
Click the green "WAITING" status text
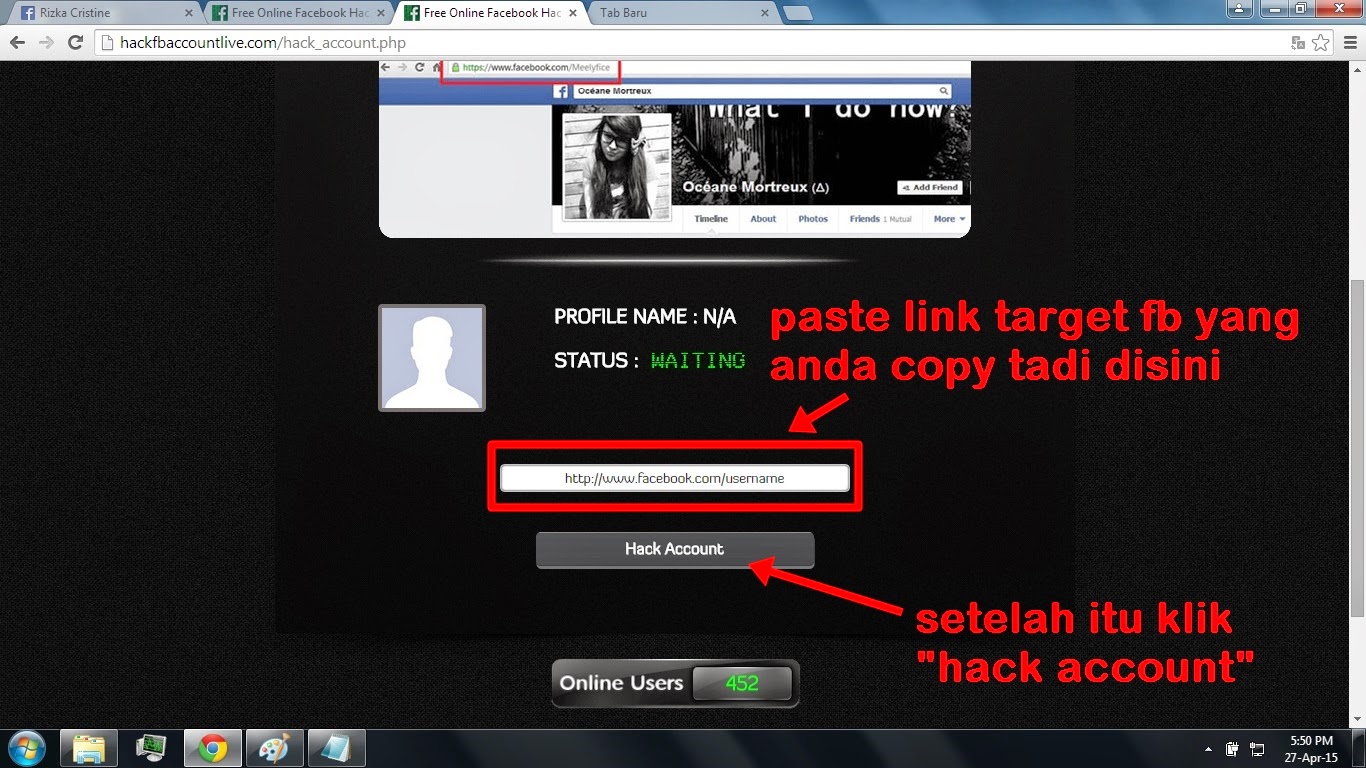698,361
